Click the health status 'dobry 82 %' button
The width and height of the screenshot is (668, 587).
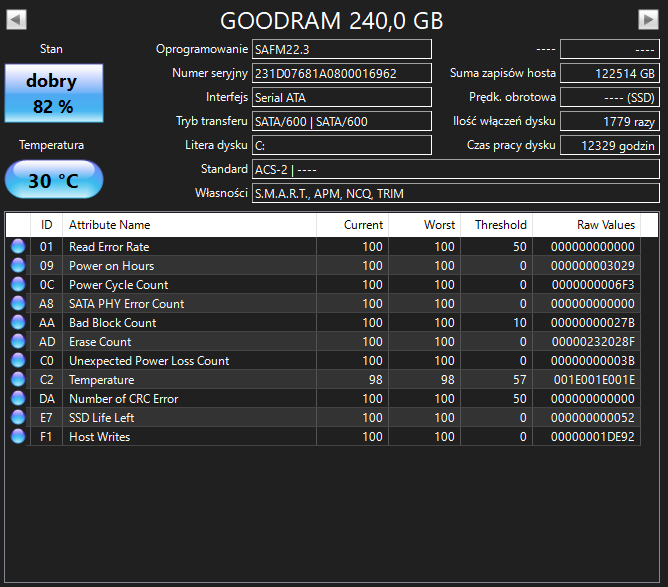[x=54, y=93]
